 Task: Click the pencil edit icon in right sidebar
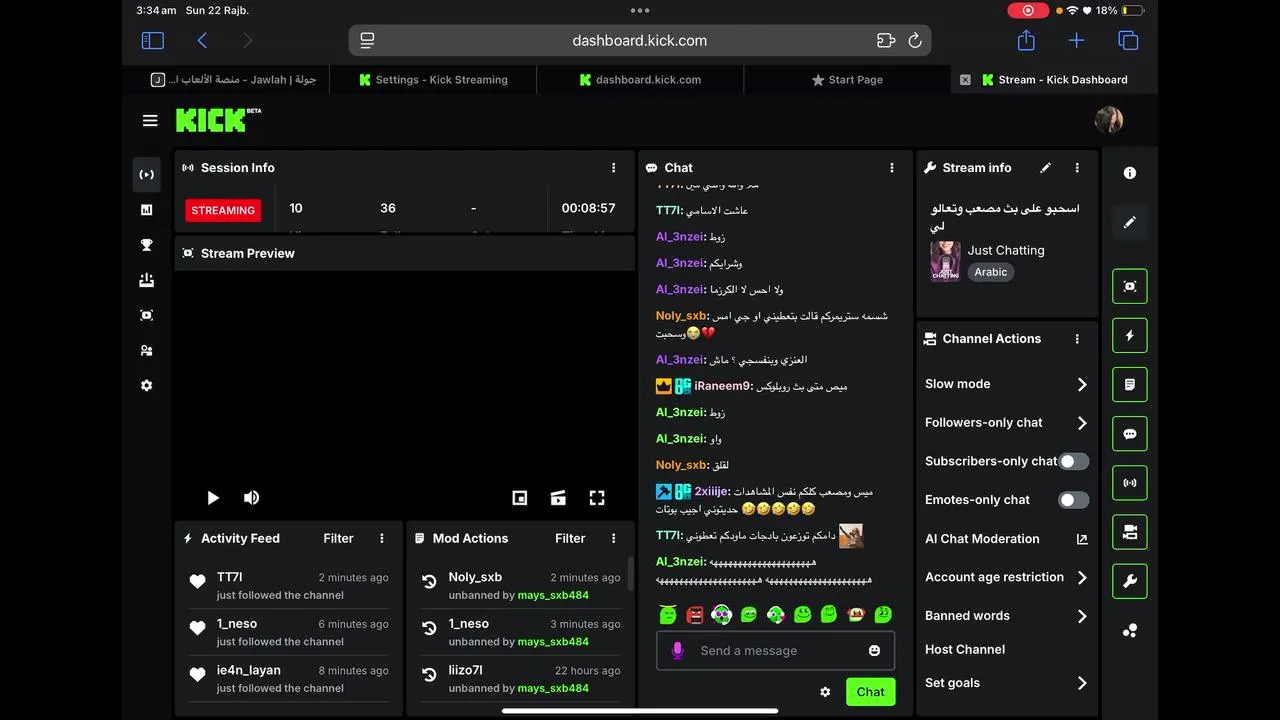tap(1130, 222)
